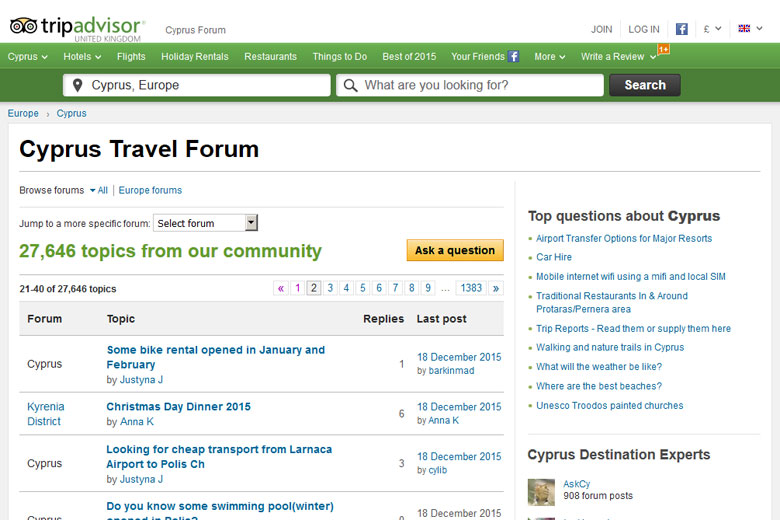Screen dimensions: 780x520
Task: Open 'What will the weather be like?'
Action: [599, 367]
